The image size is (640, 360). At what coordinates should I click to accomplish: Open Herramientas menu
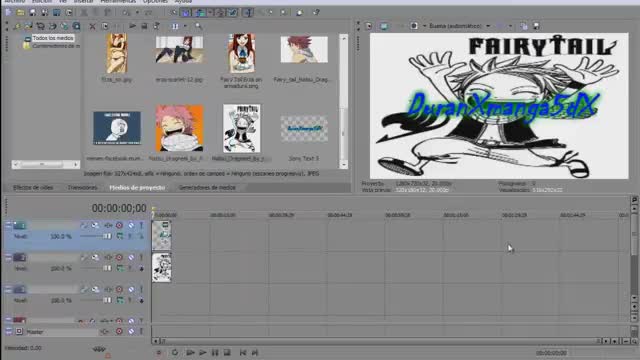[118, 2]
